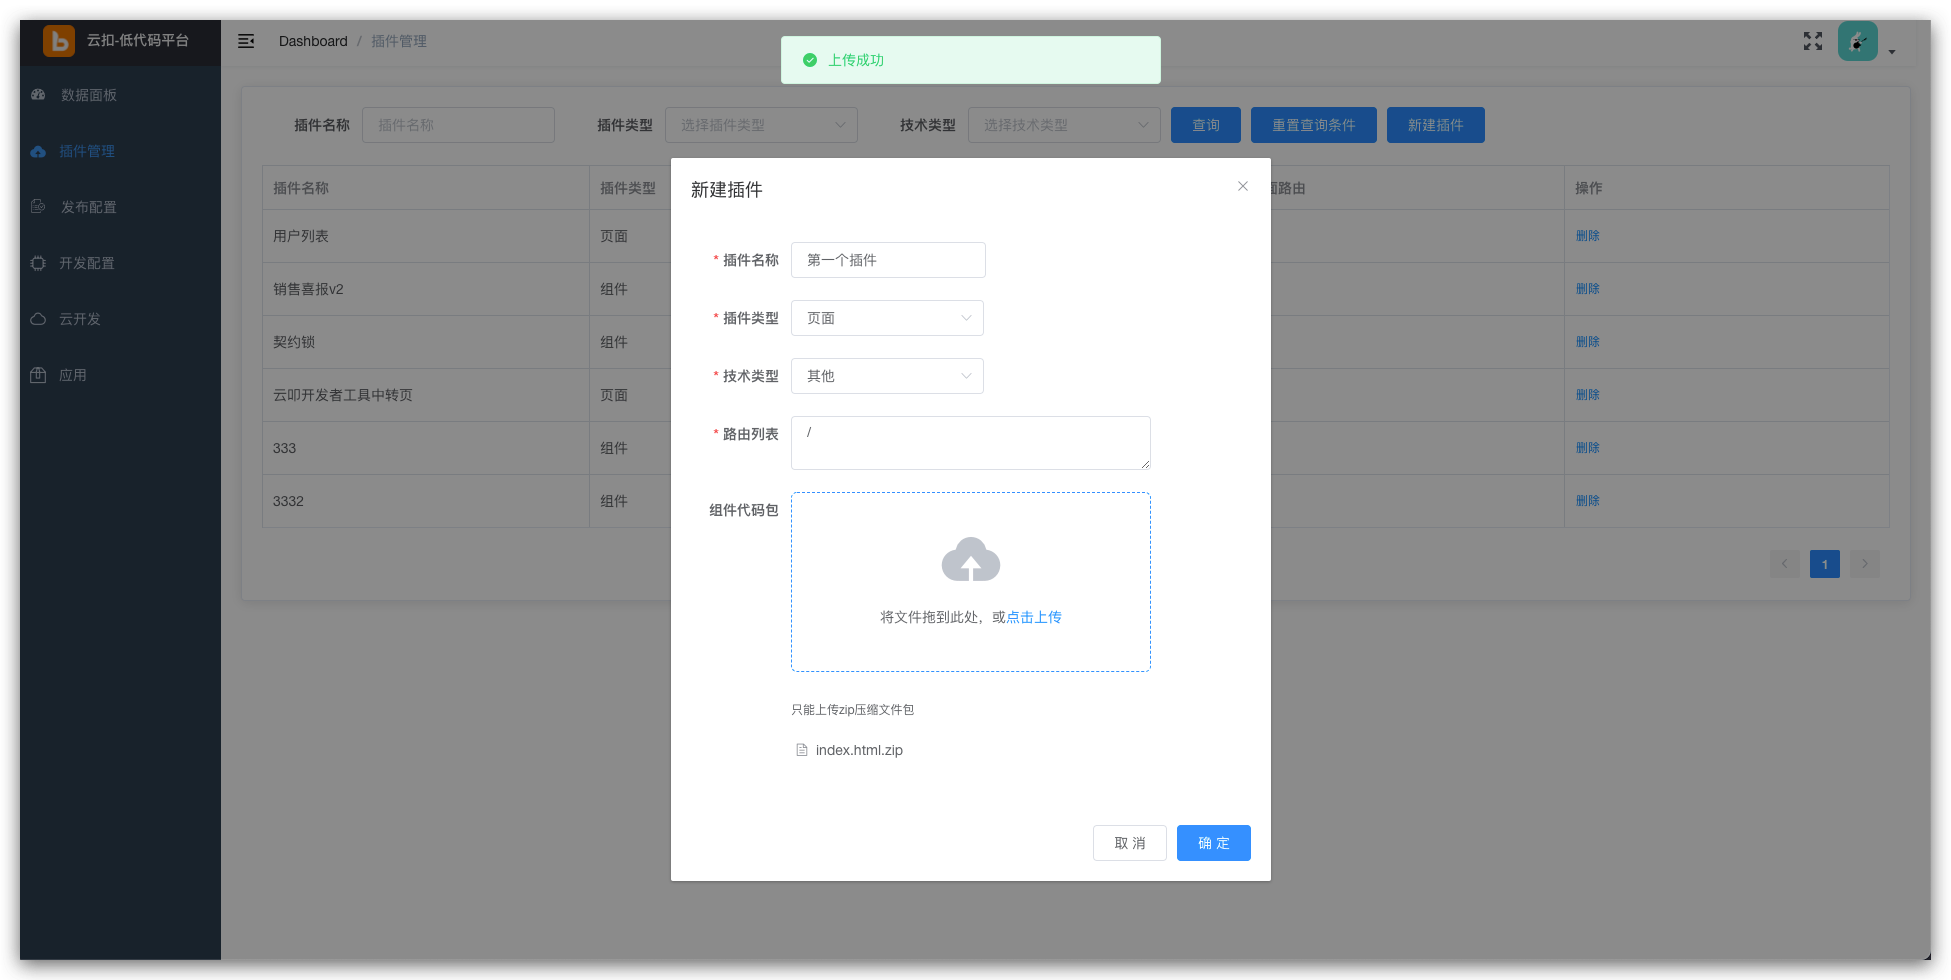
Task: Expand the 技术类型 dropdown in dialog
Action: pos(887,376)
